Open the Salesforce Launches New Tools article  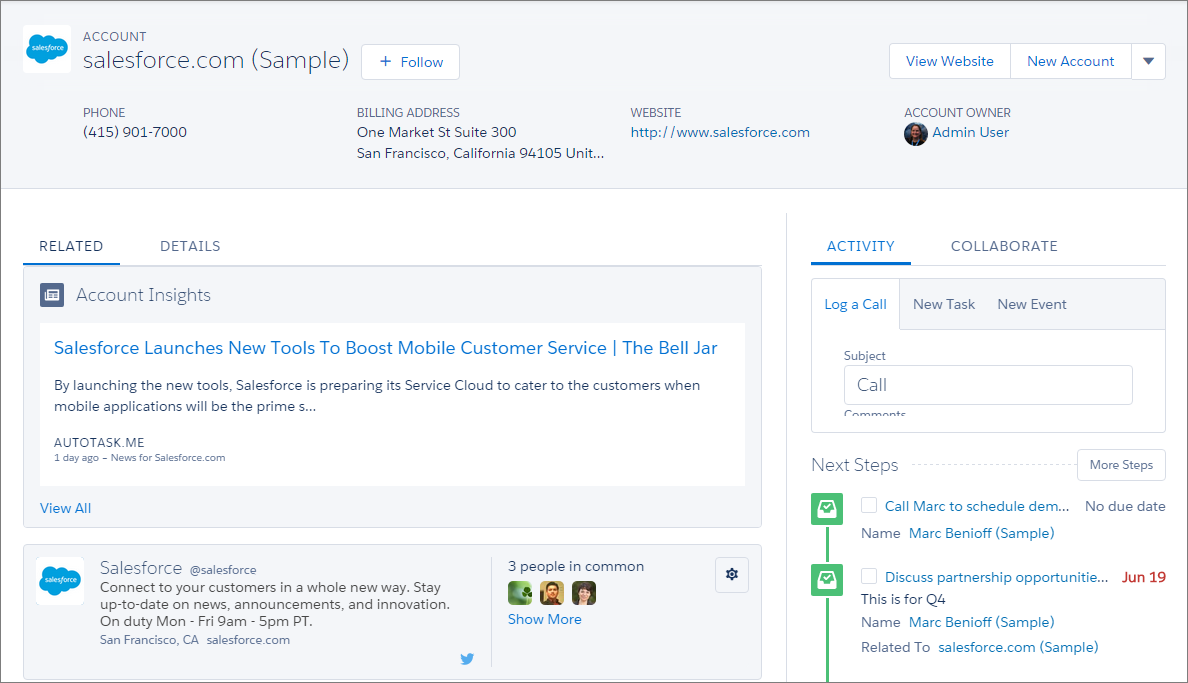click(386, 348)
